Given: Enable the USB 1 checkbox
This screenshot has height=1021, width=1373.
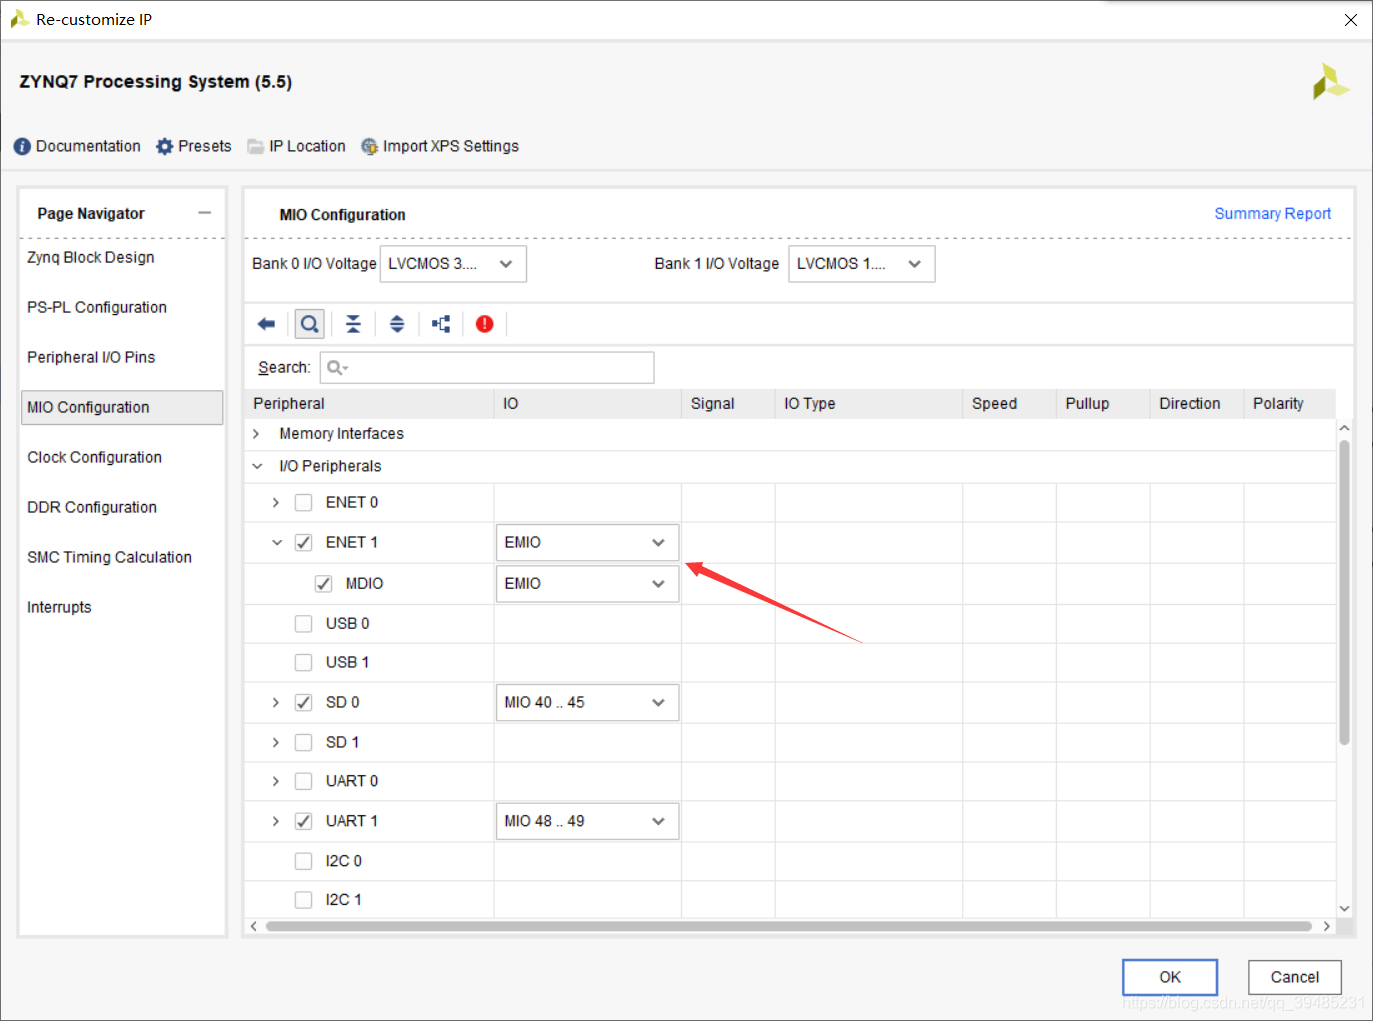Looking at the screenshot, I should tap(304, 663).
